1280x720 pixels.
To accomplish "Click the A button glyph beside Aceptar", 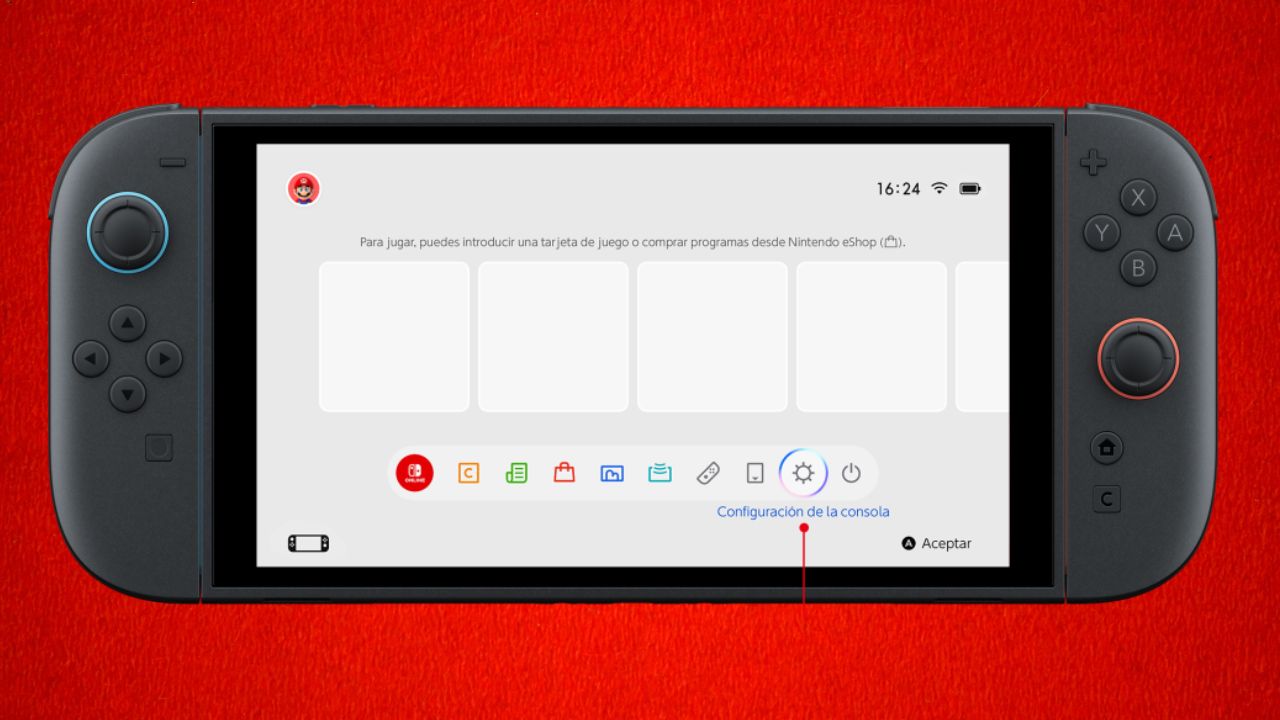I will (908, 544).
